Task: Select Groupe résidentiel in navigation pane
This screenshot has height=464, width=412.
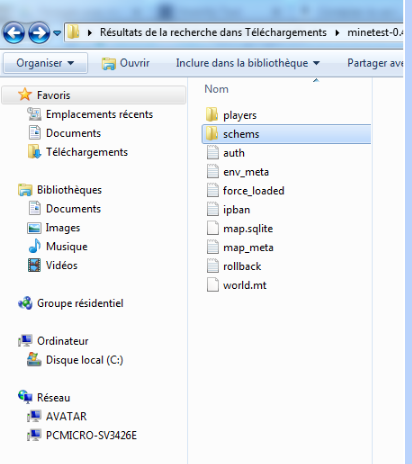Action: click(x=80, y=303)
